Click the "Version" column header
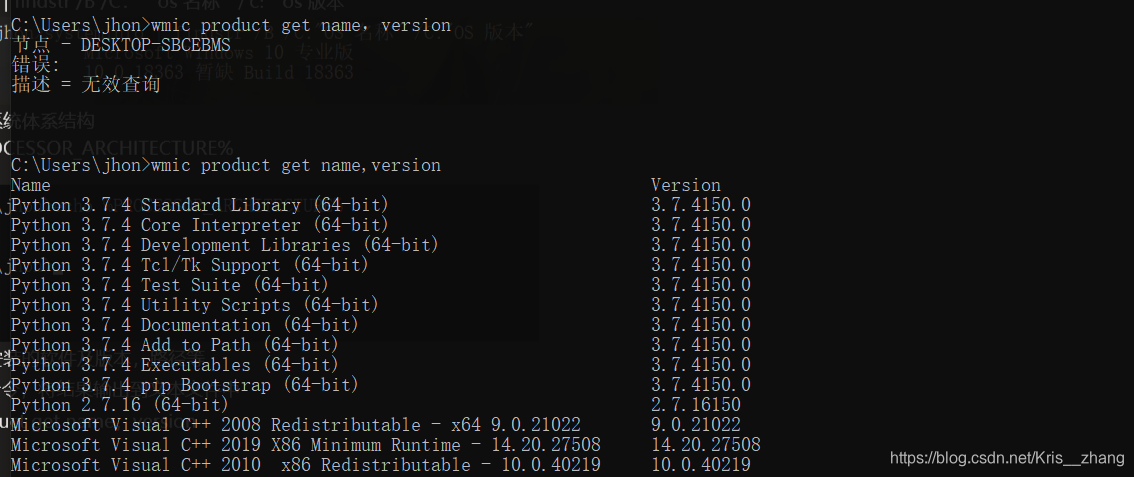 pyautogui.click(x=686, y=186)
